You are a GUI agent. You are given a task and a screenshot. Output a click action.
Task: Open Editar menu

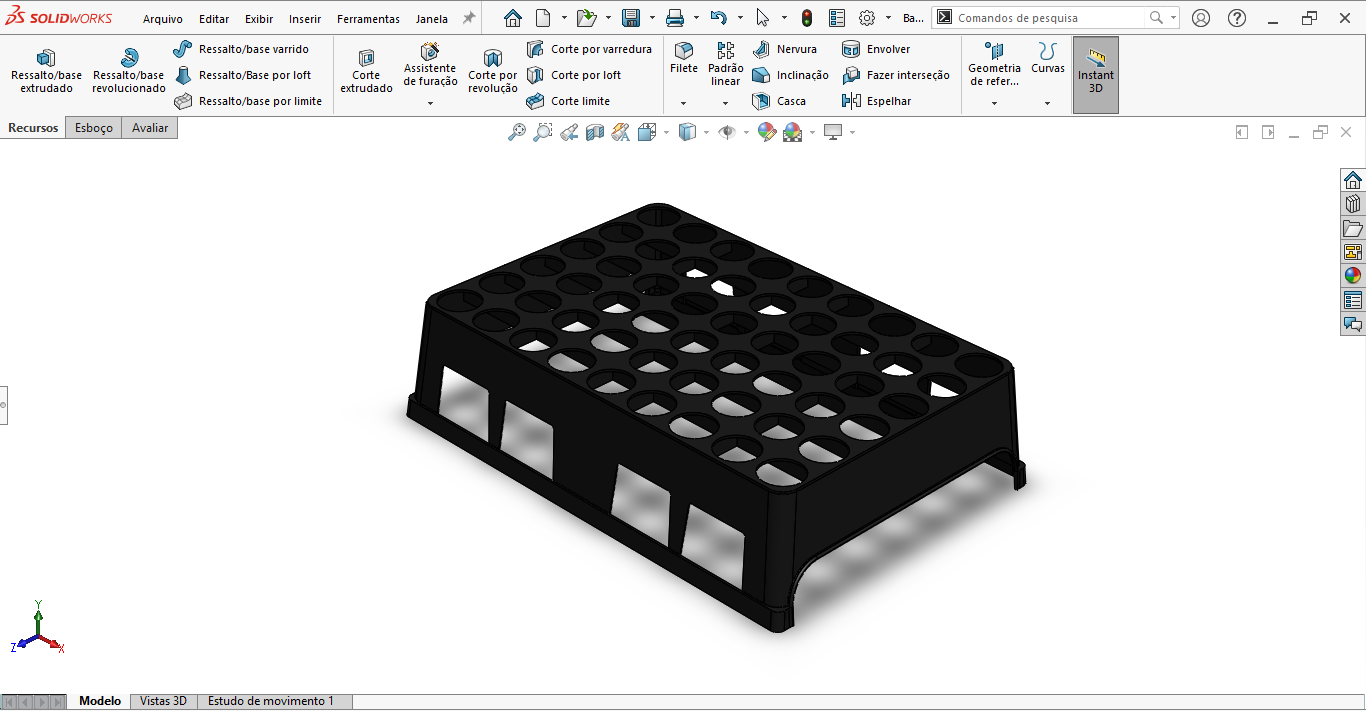tap(214, 19)
